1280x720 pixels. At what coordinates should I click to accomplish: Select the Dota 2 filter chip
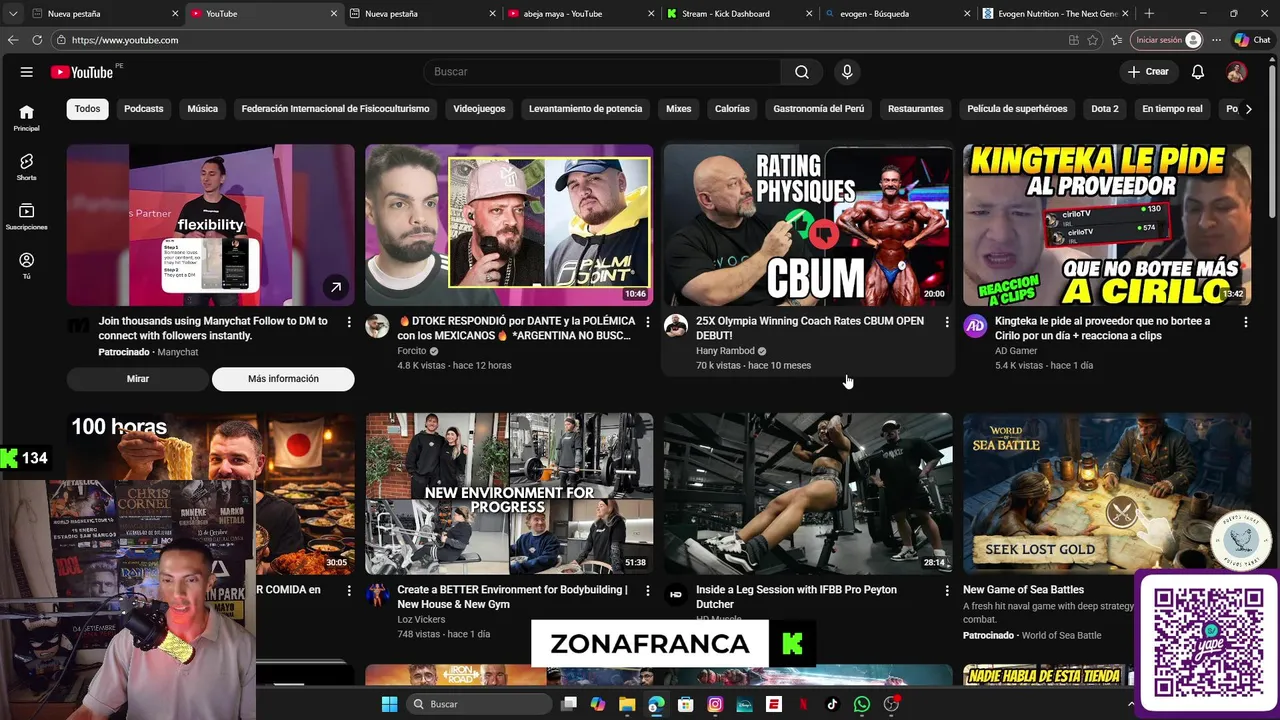coord(1104,109)
